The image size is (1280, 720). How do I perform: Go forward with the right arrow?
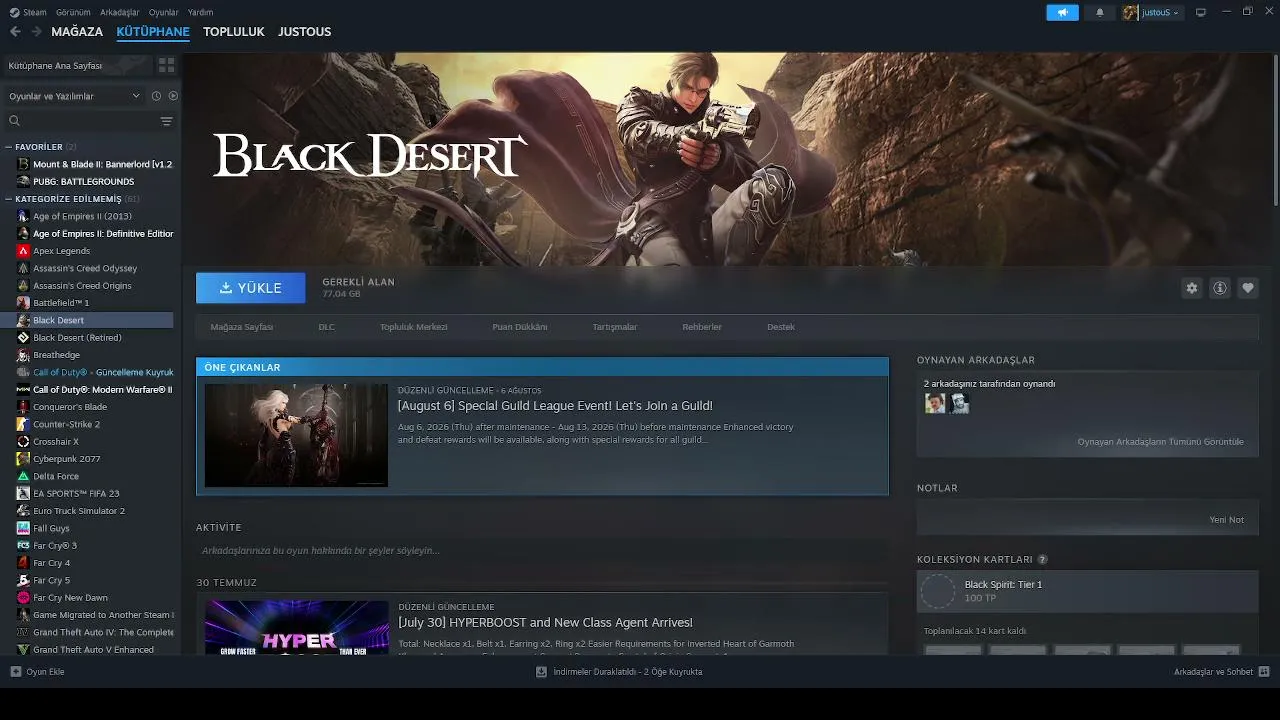coord(36,32)
